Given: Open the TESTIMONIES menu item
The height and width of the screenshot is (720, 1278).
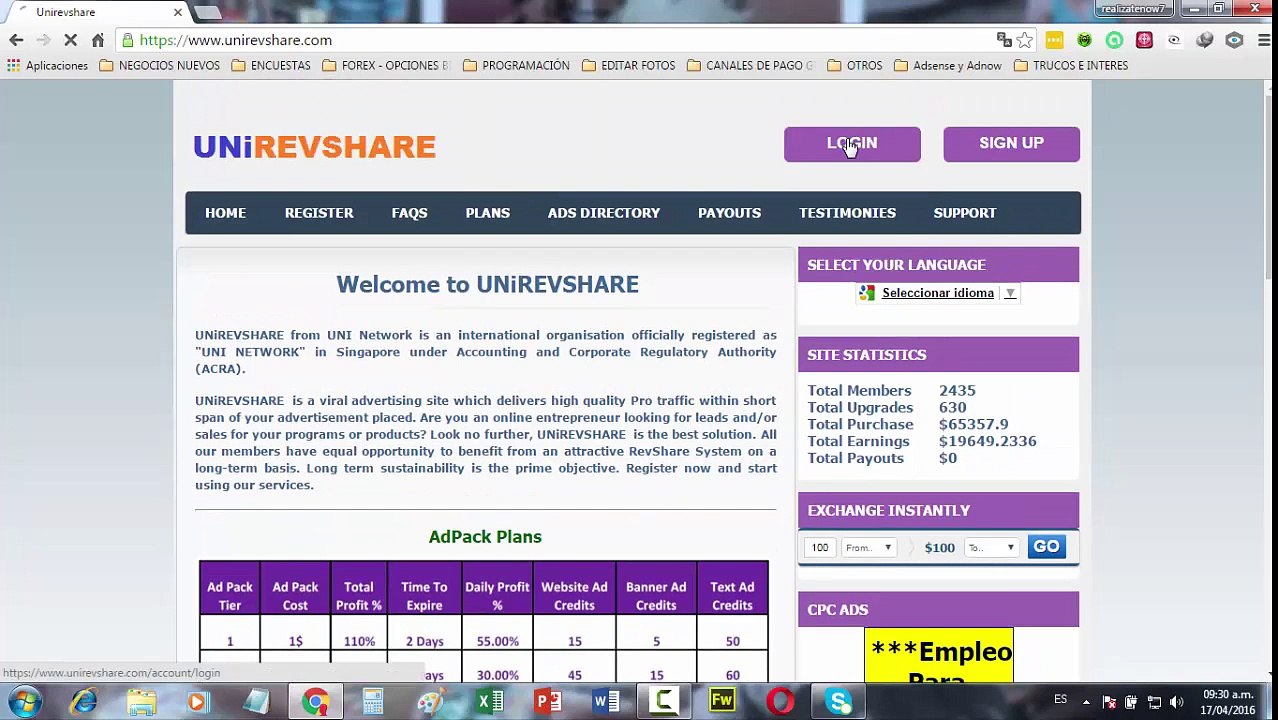Looking at the screenshot, I should [847, 213].
